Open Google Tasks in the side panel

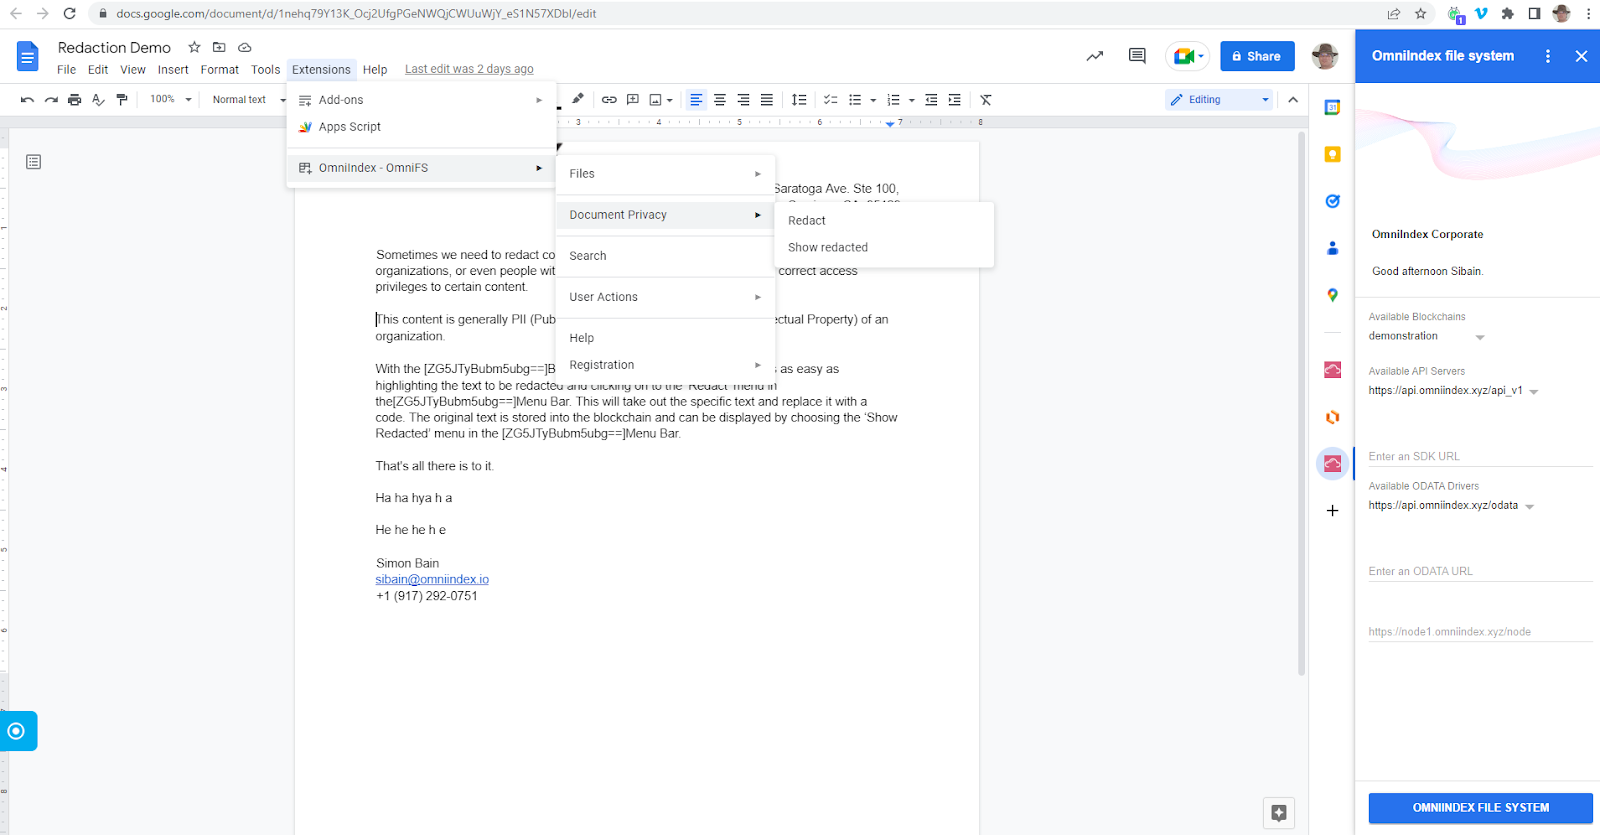1332,201
